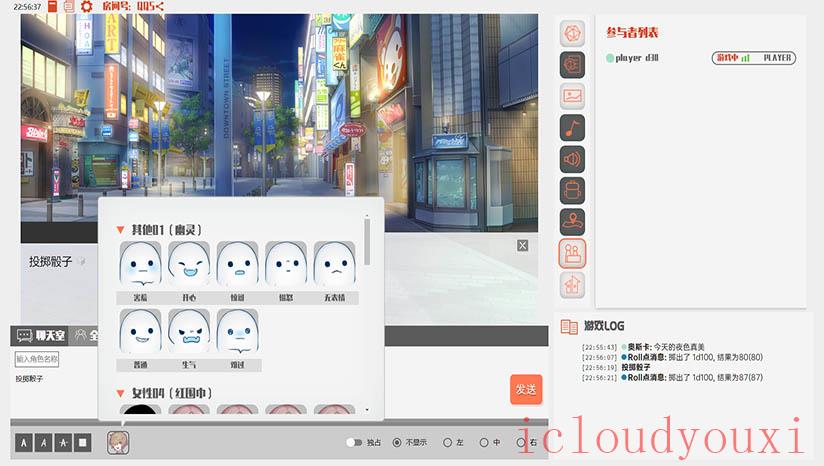Open the house icon at the sidebar bottom

coord(572,285)
